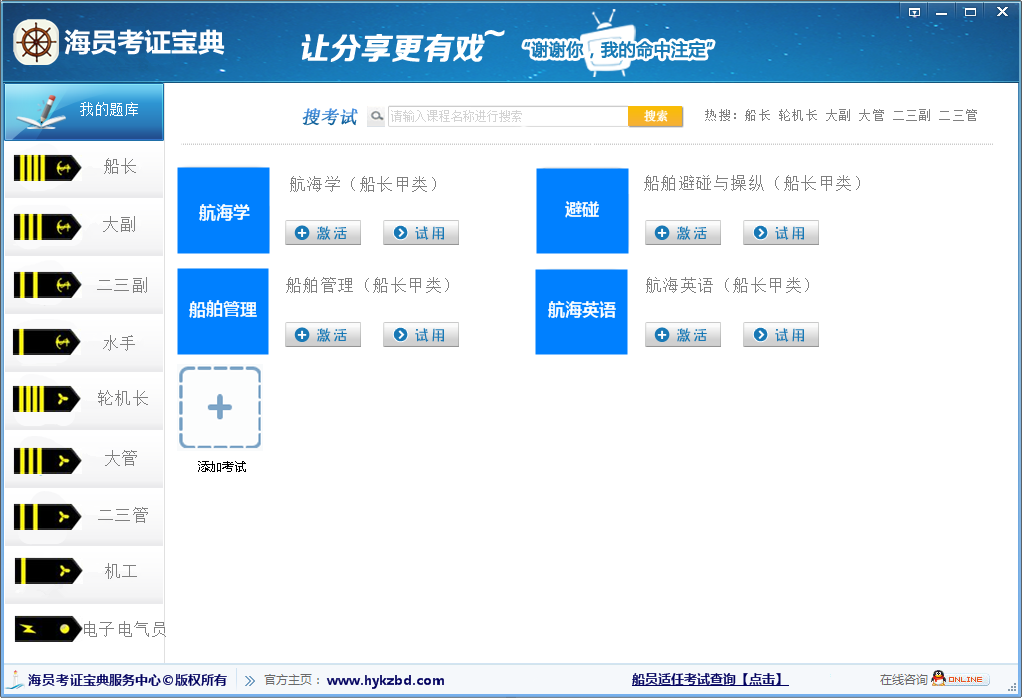Click the QQ online consultation icon

point(959,679)
